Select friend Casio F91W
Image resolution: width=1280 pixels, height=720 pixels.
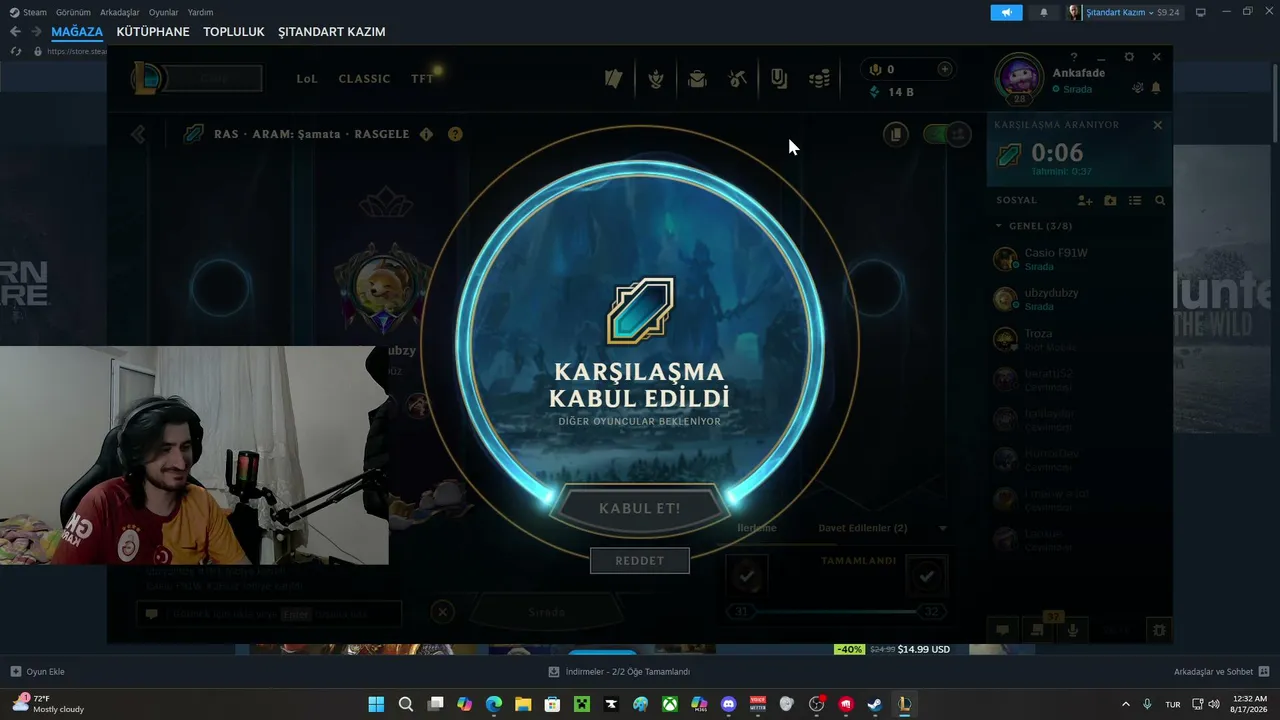(1080, 260)
